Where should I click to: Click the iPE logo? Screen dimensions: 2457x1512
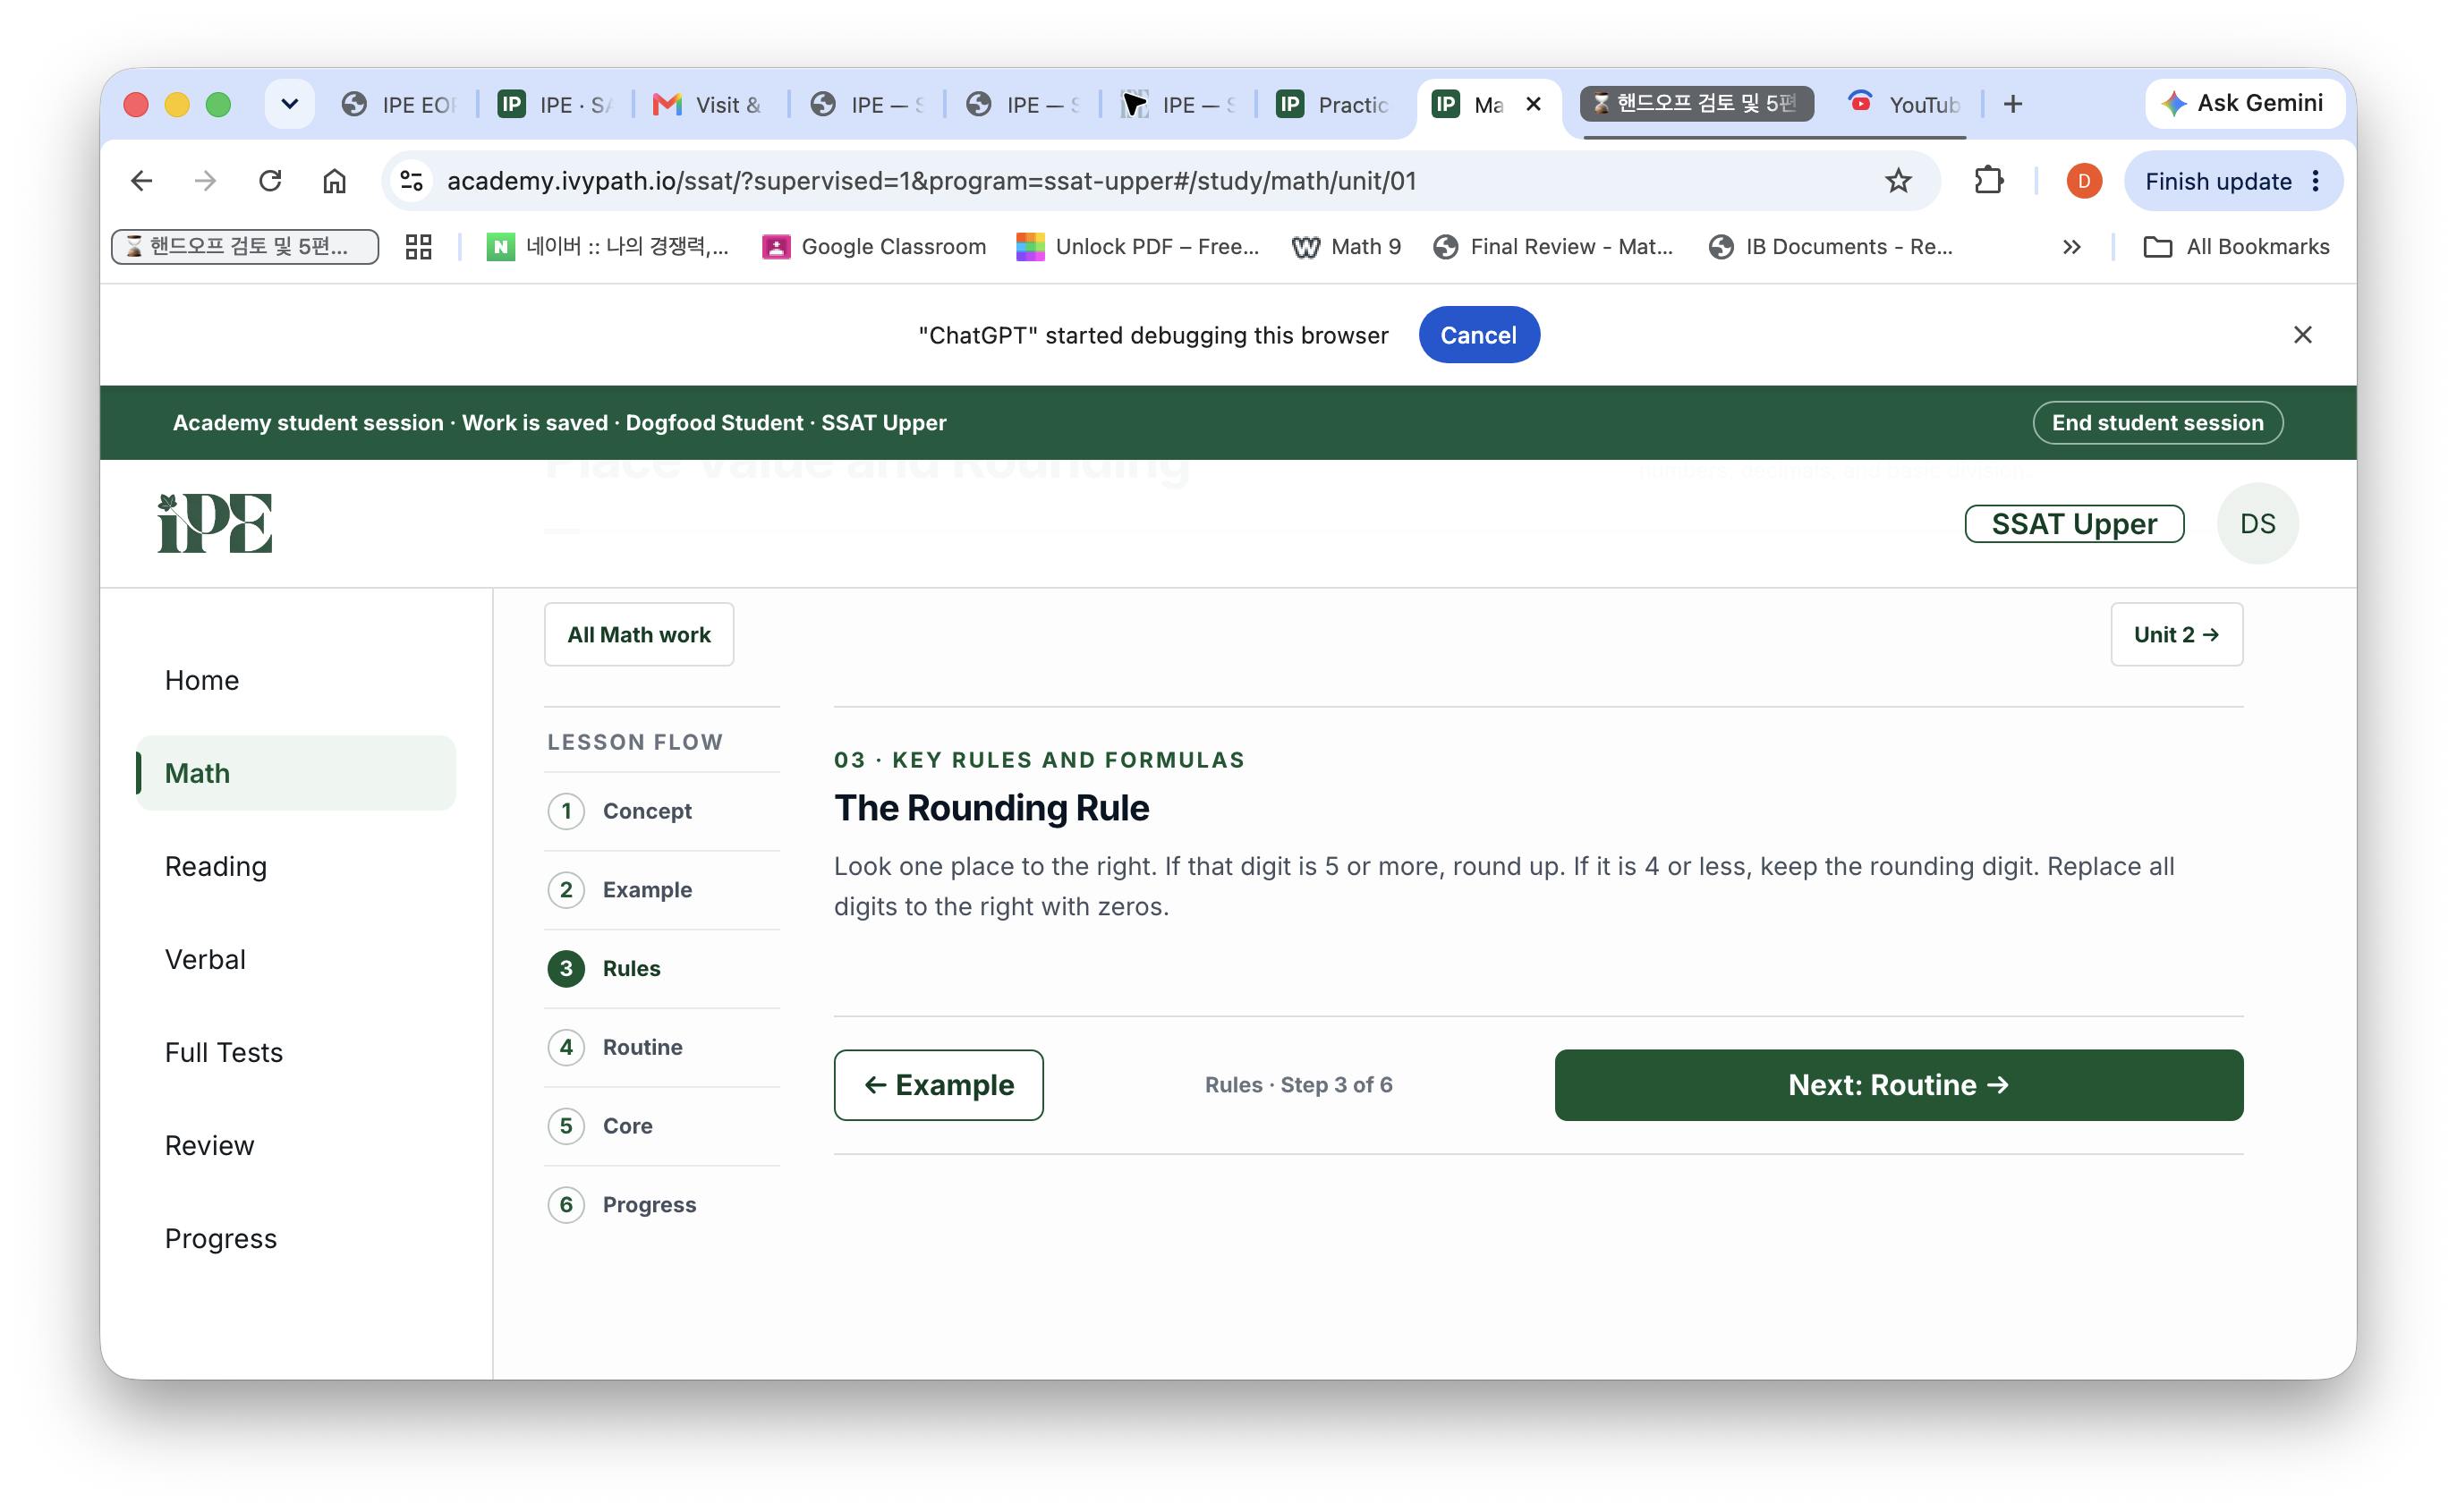(x=215, y=523)
